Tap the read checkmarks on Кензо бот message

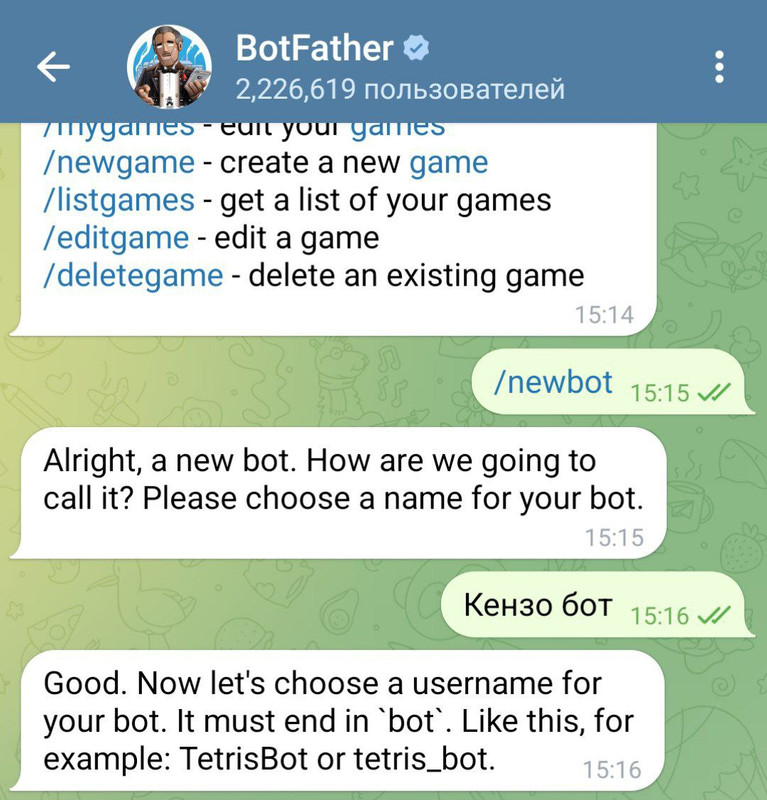[714, 615]
